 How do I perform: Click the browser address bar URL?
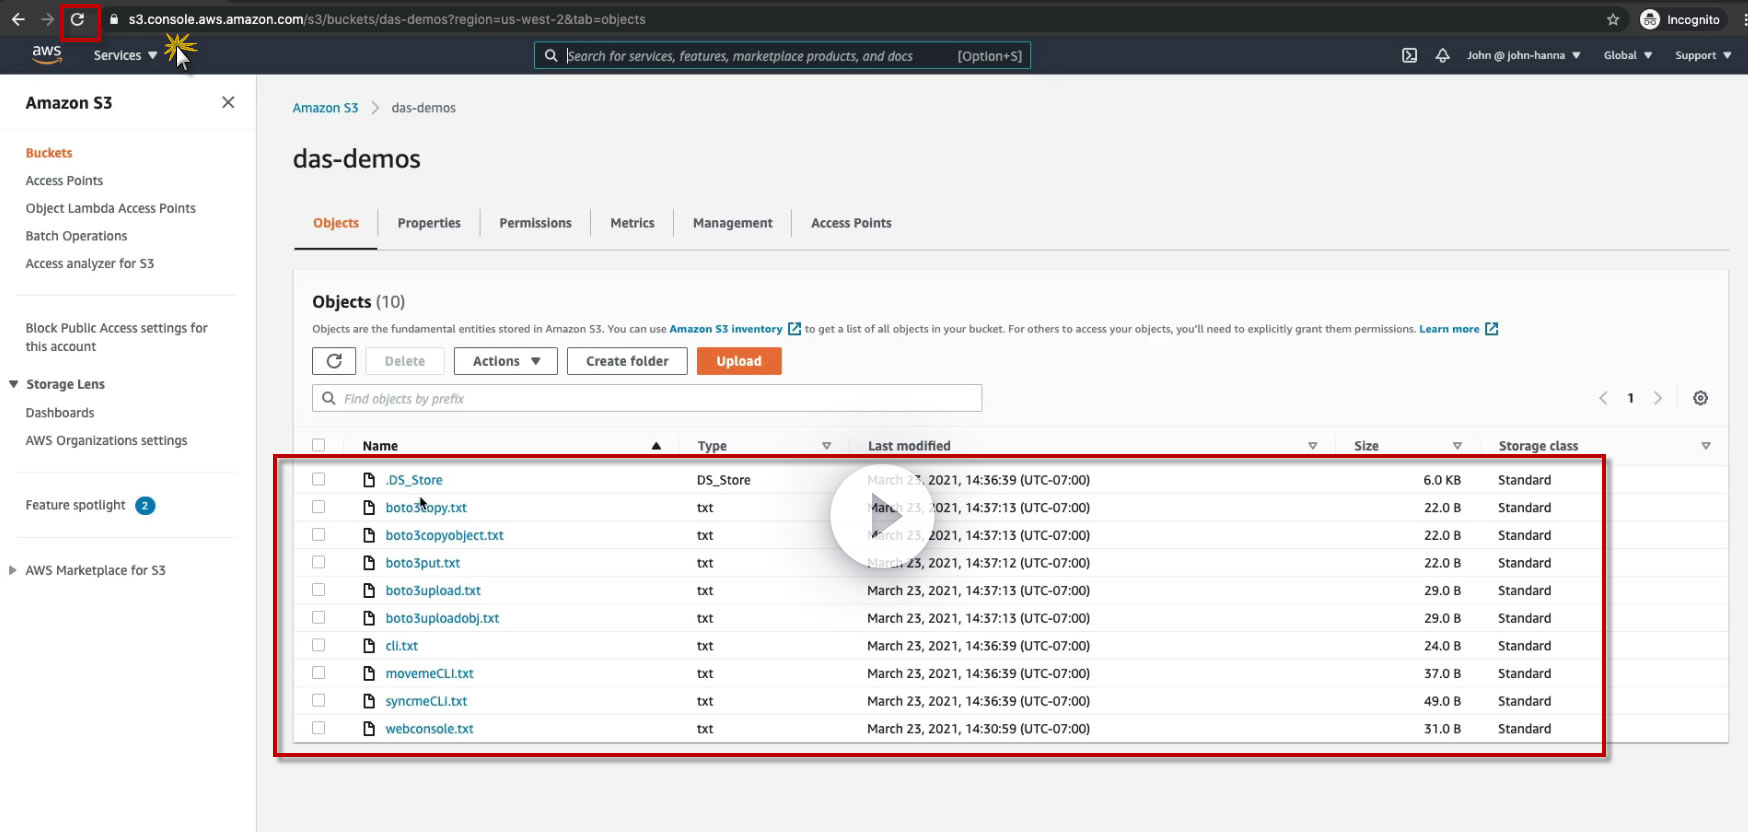coord(387,19)
